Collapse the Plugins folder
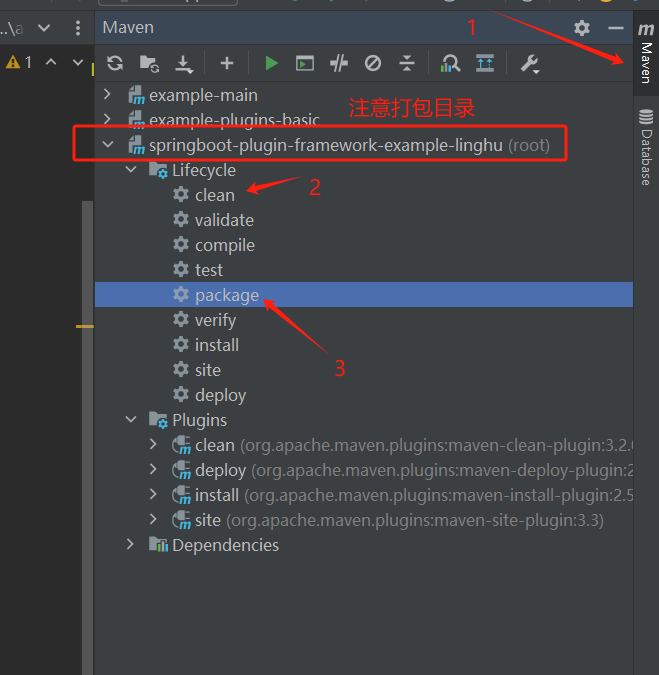The width and height of the screenshot is (659, 675). tap(131, 419)
